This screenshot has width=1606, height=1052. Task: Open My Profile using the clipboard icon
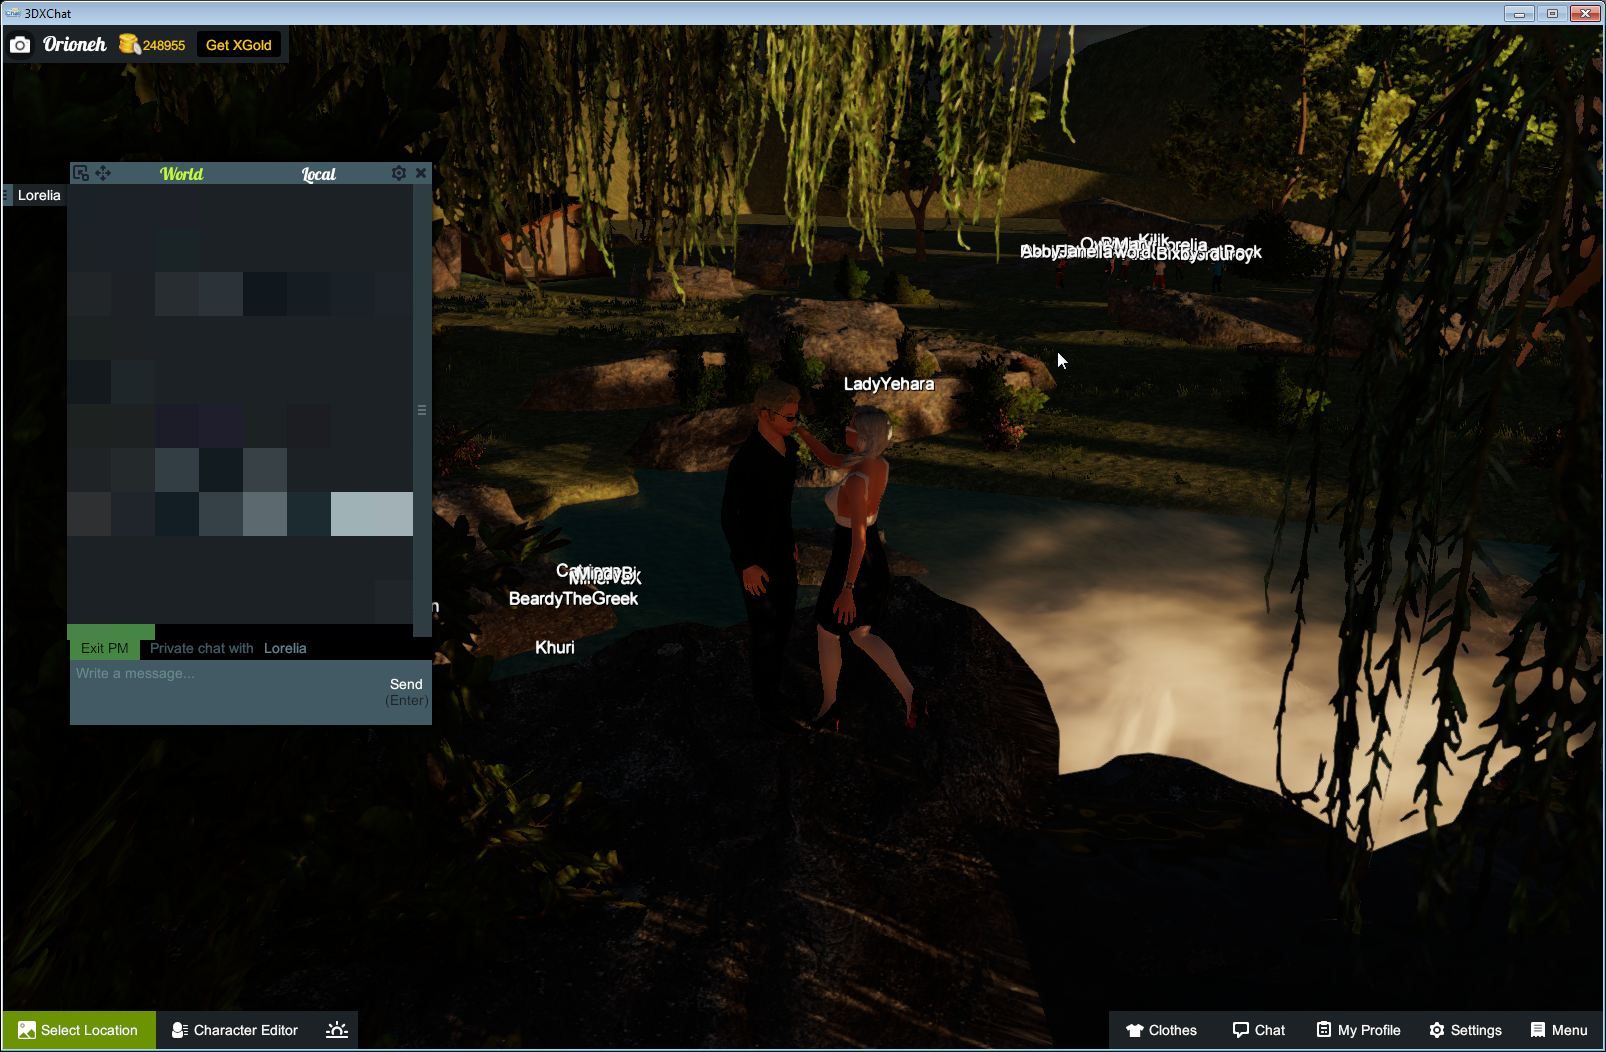pyautogui.click(x=1322, y=1030)
